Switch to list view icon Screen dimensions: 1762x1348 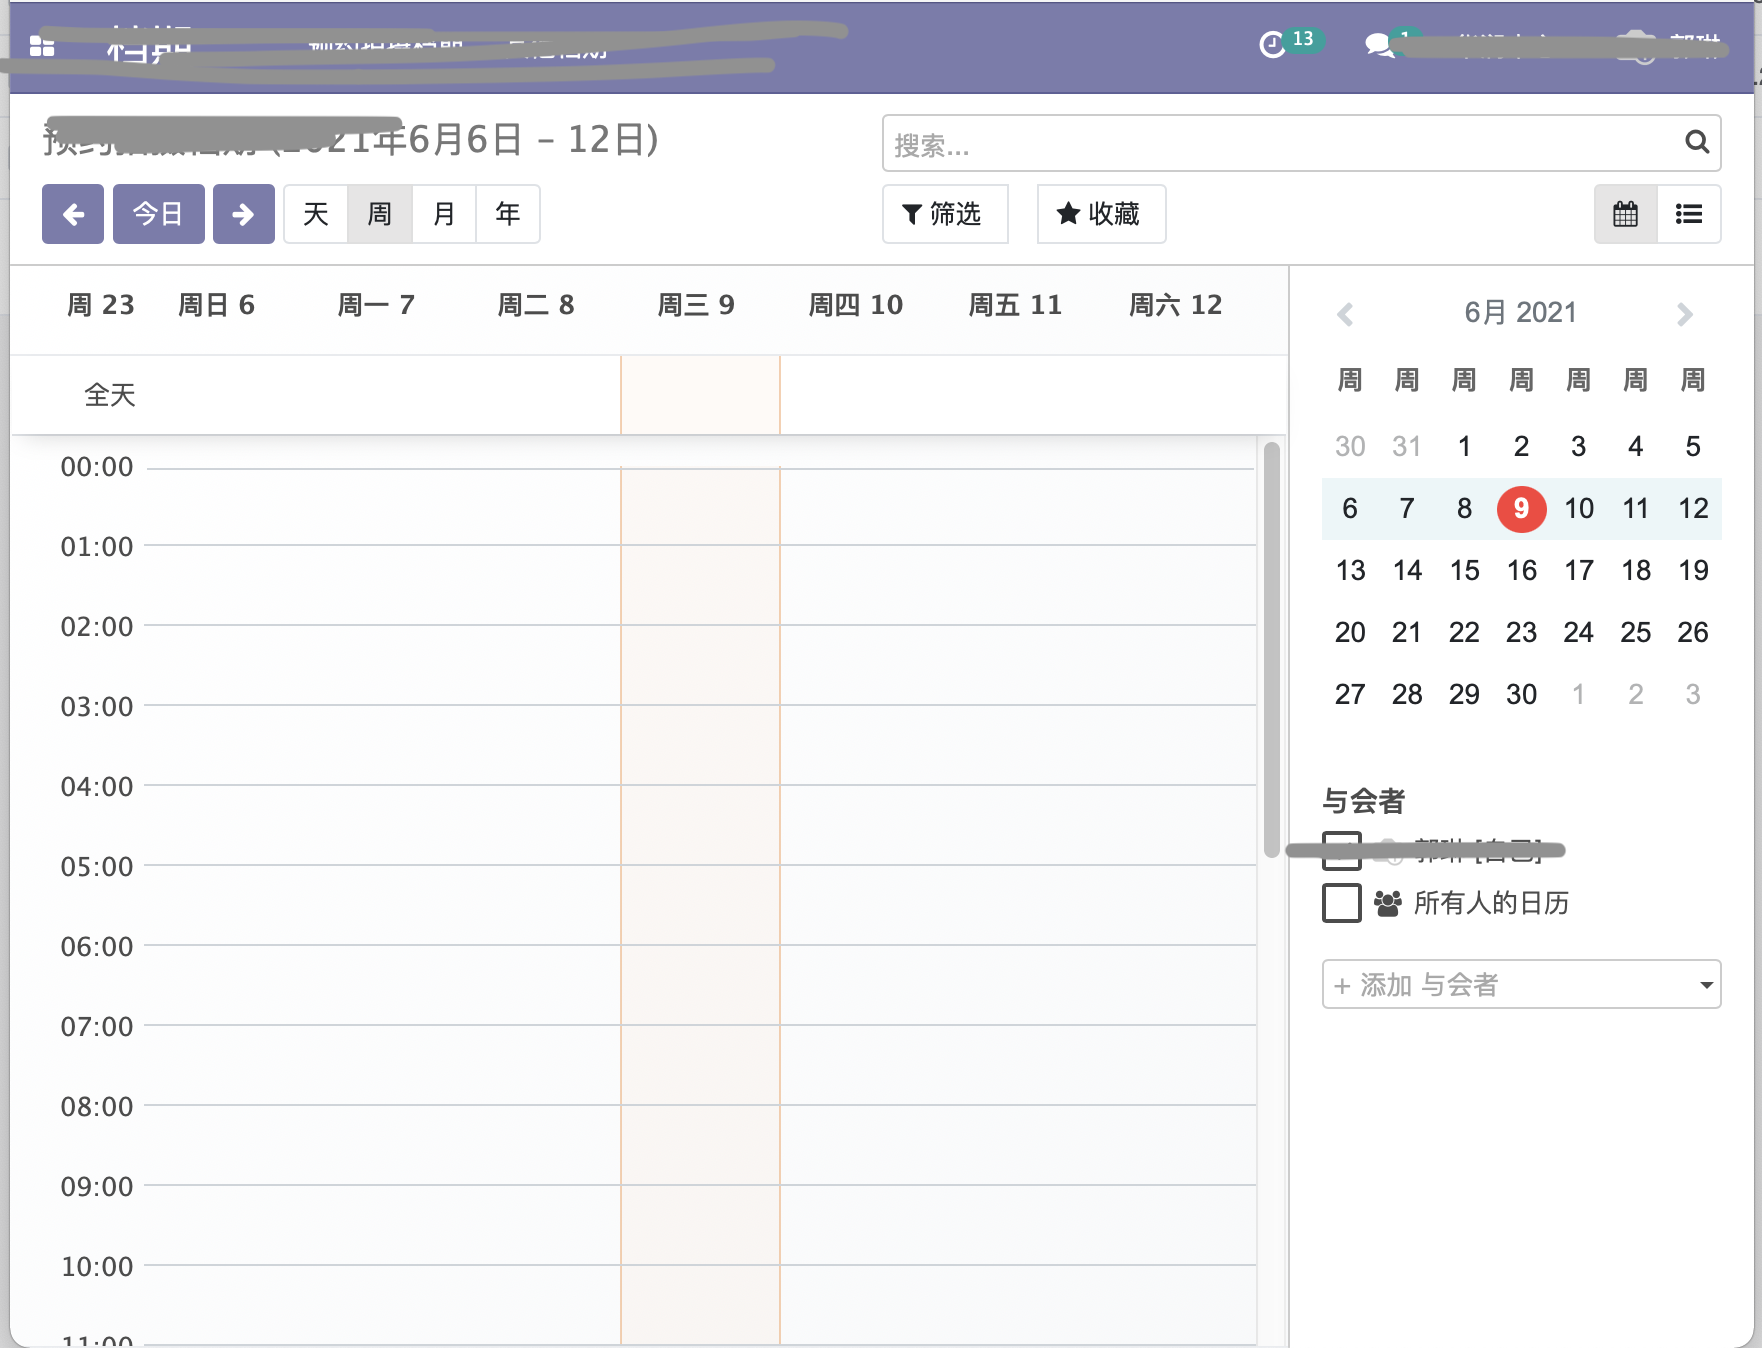tap(1689, 214)
